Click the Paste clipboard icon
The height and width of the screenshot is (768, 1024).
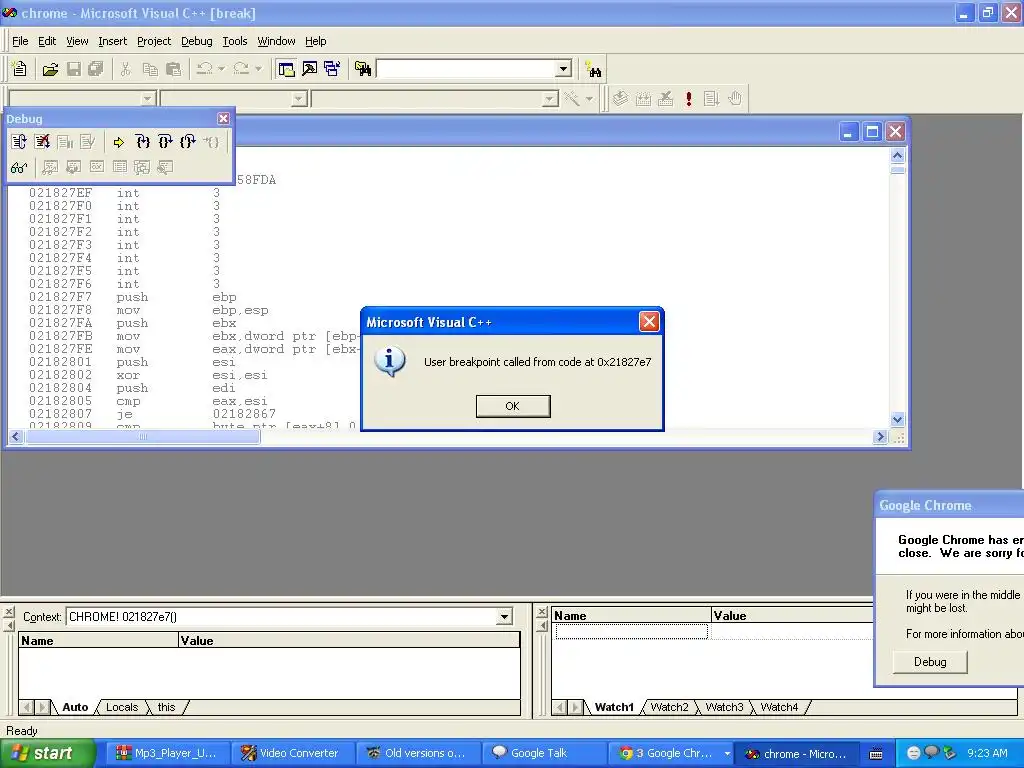[173, 69]
